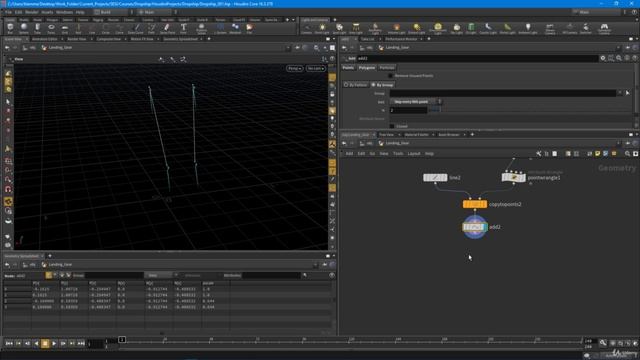The image size is (640, 360).
Task: Select the By Group radio option
Action: pyautogui.click(x=382, y=85)
